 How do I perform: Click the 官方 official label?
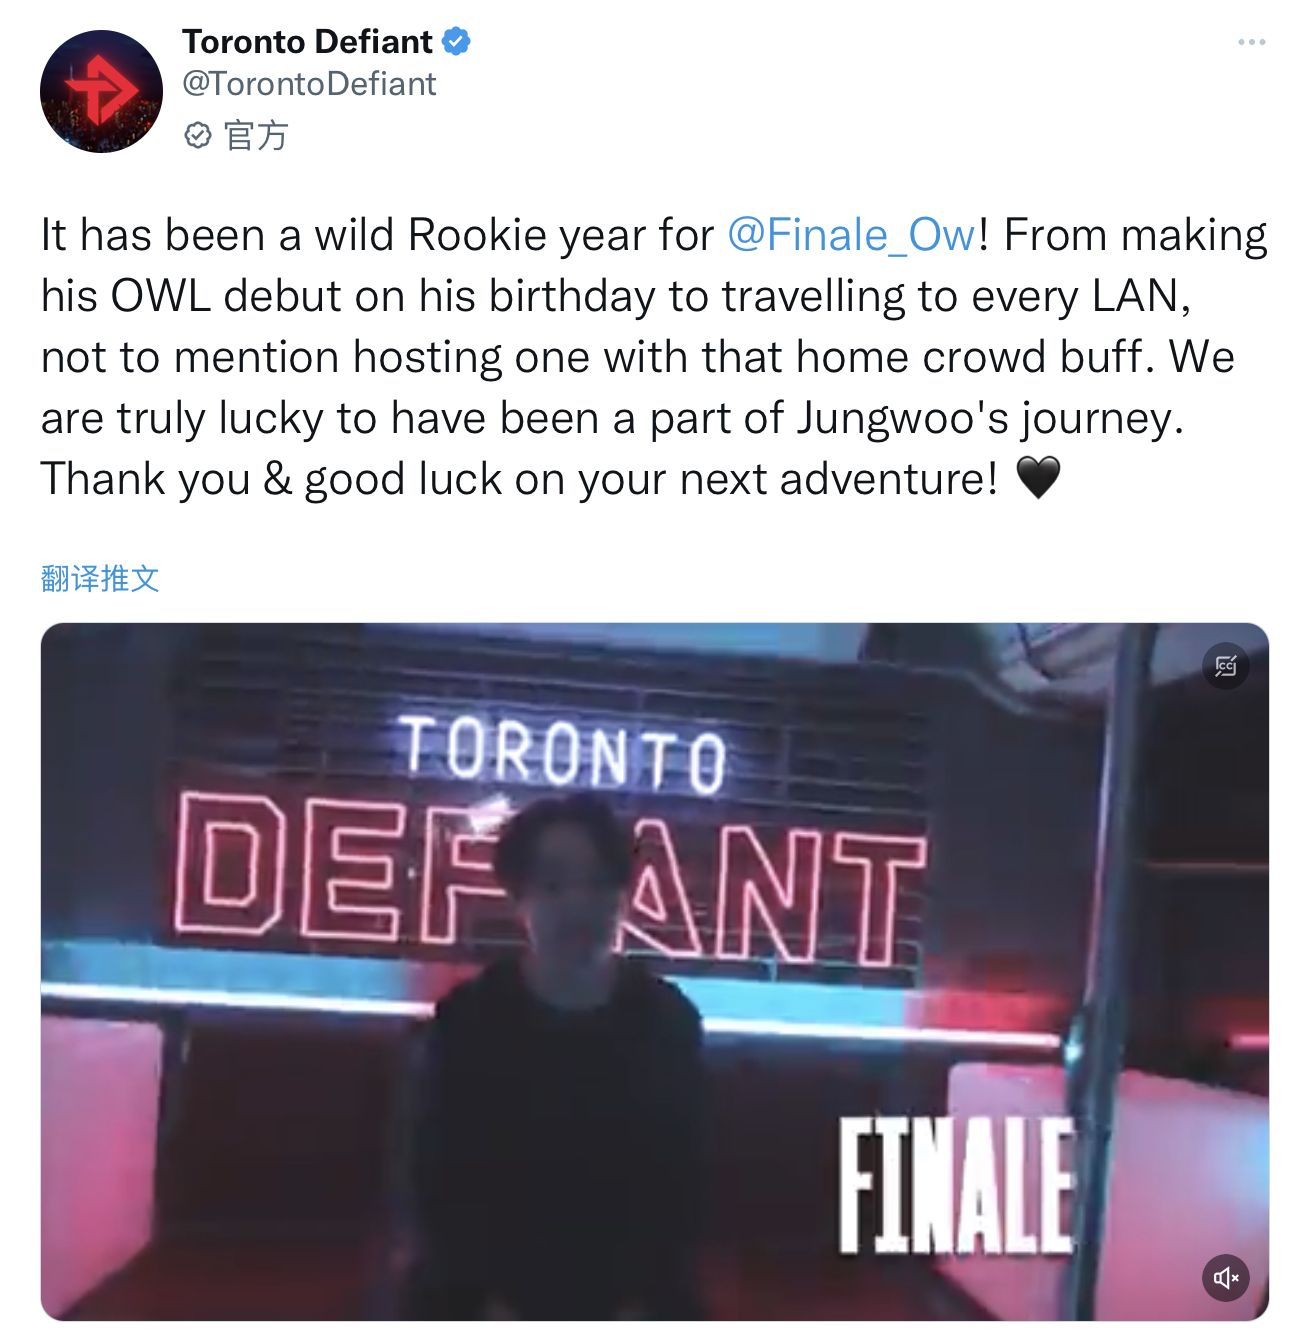[256, 135]
